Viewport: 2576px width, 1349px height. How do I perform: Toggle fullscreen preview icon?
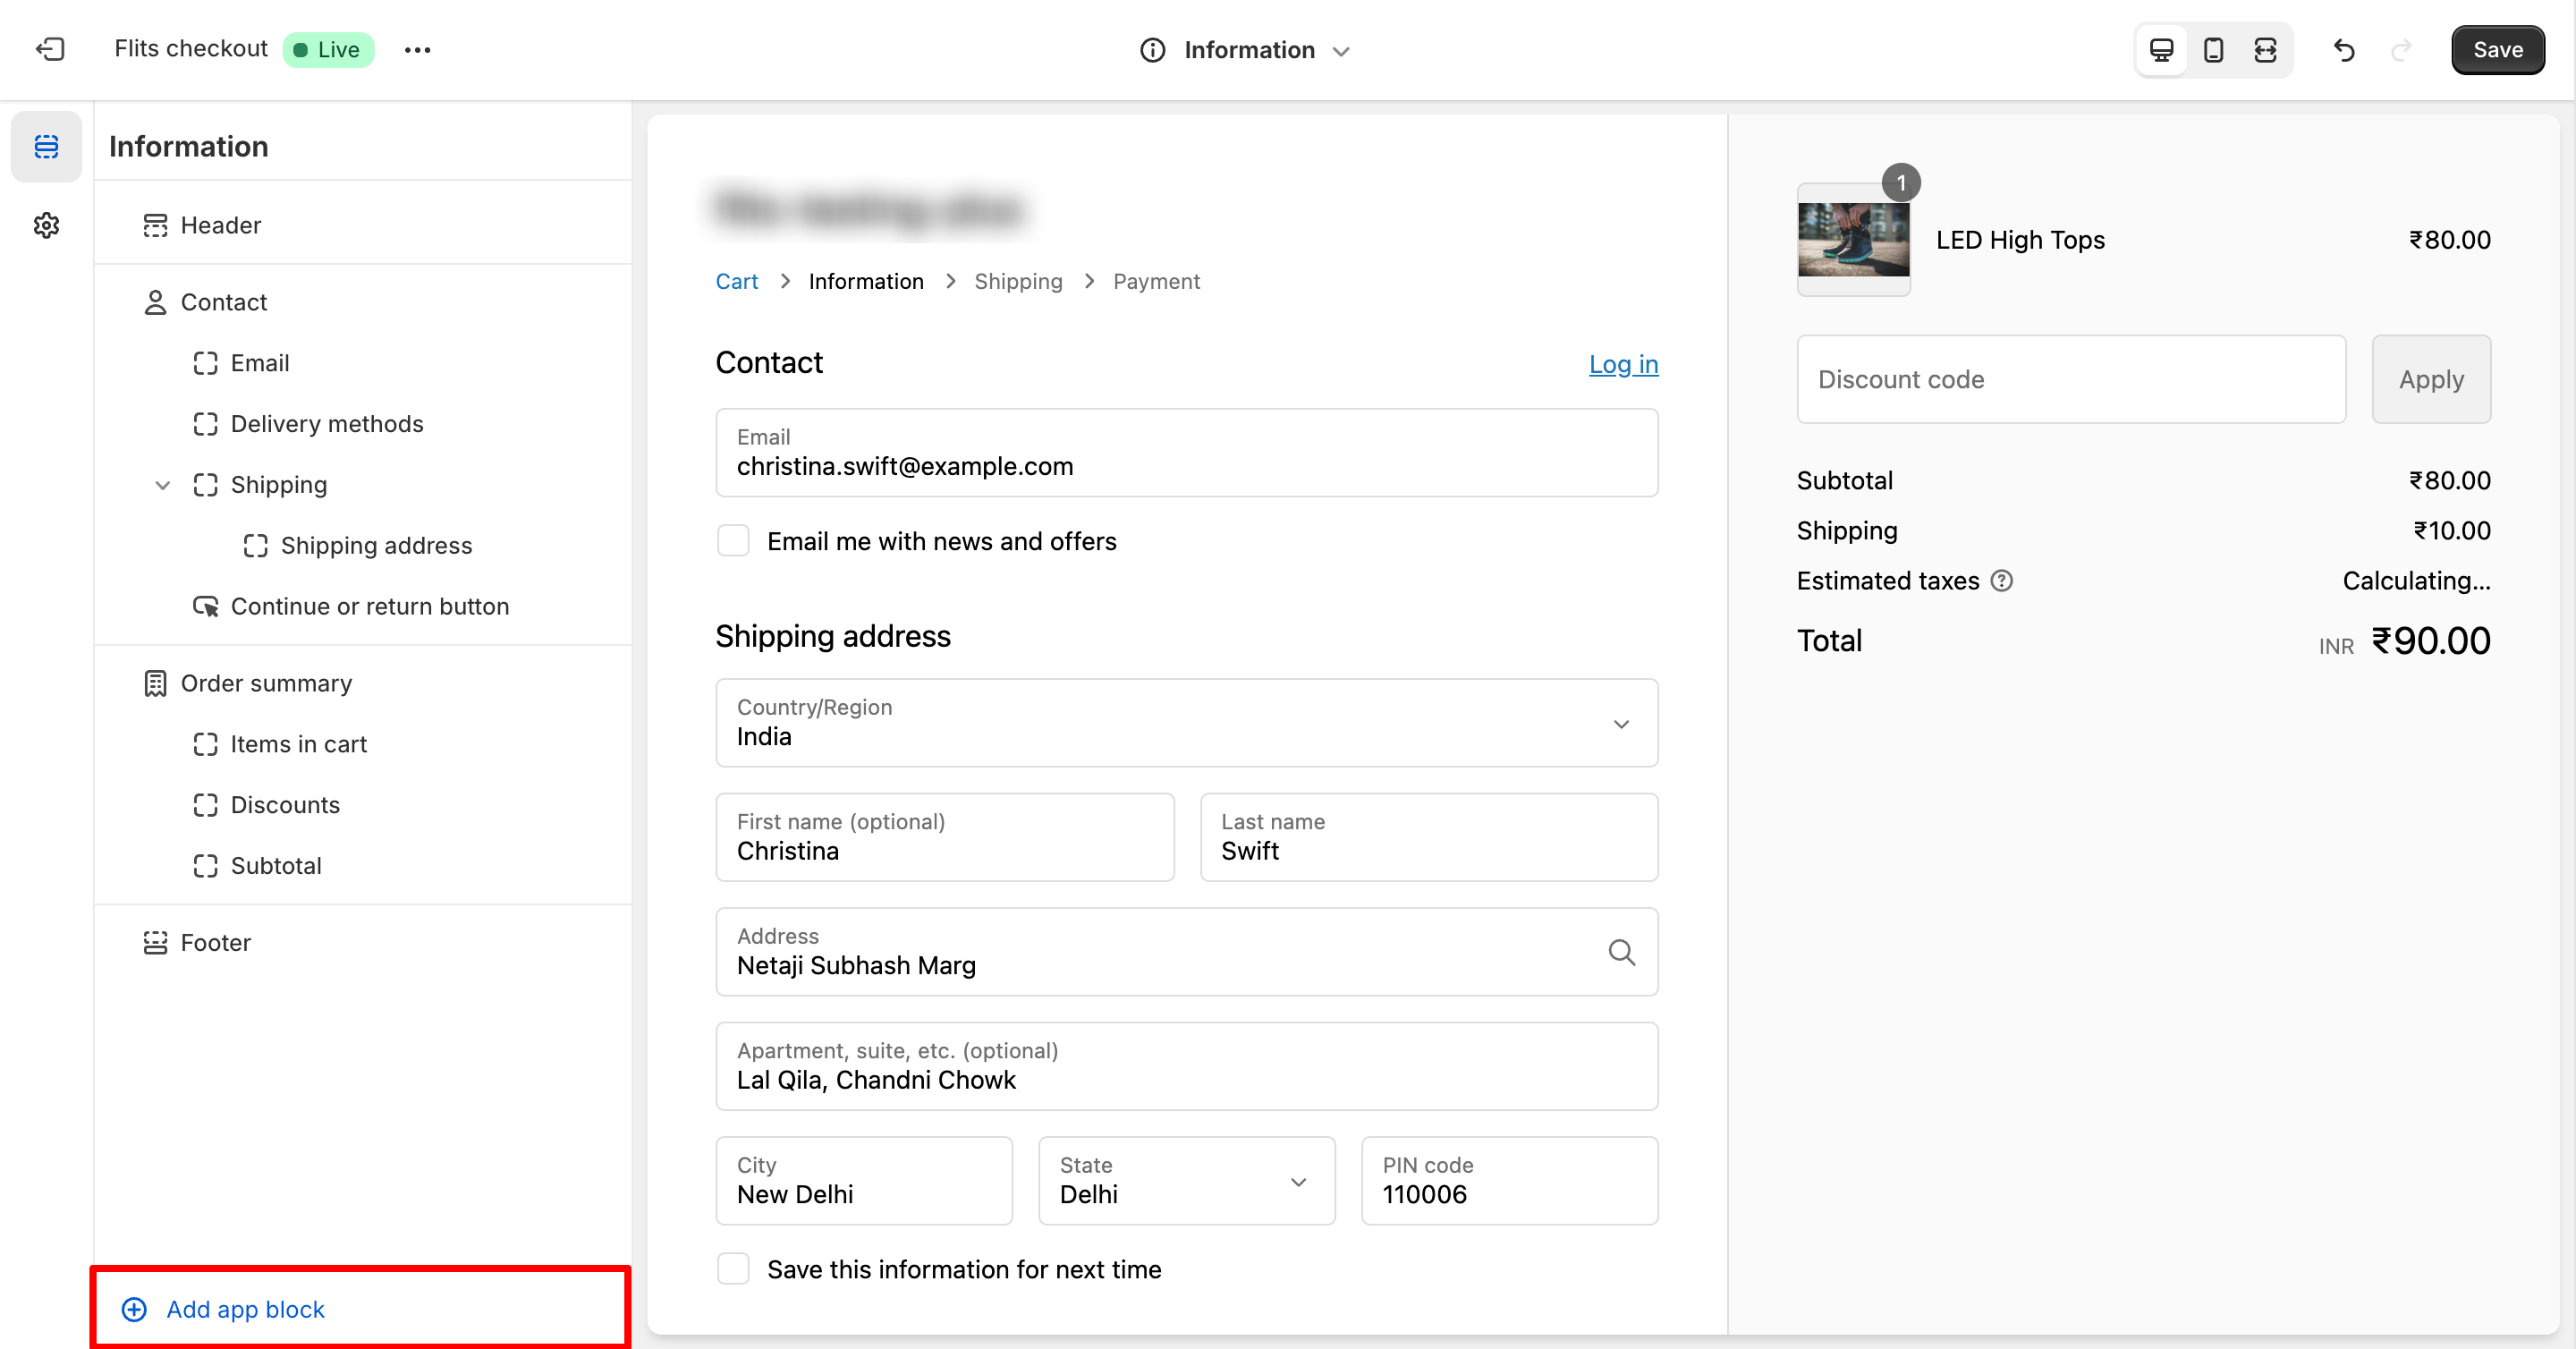coord(2265,49)
